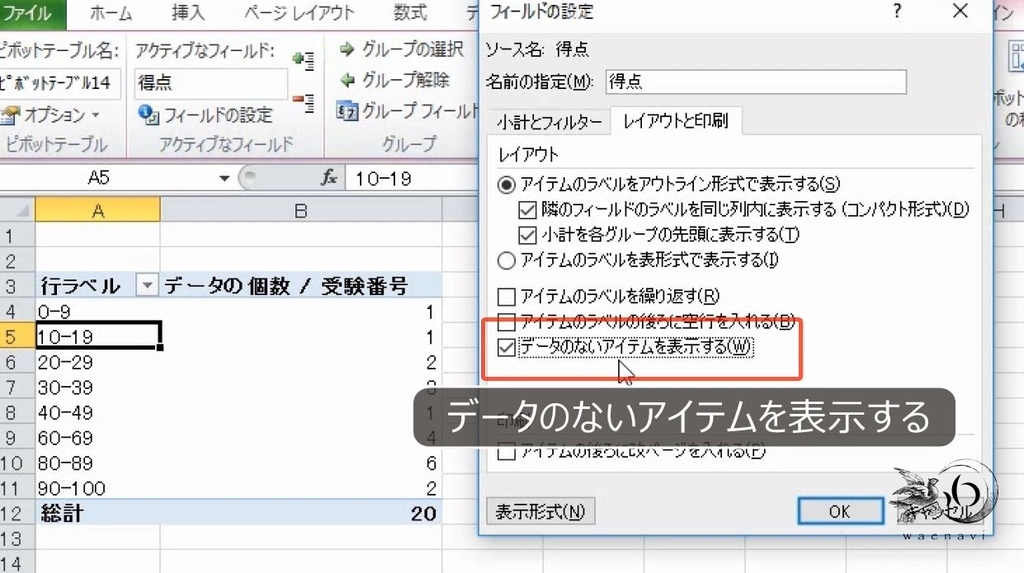Close the フィールドの設定 dialog

point(960,11)
